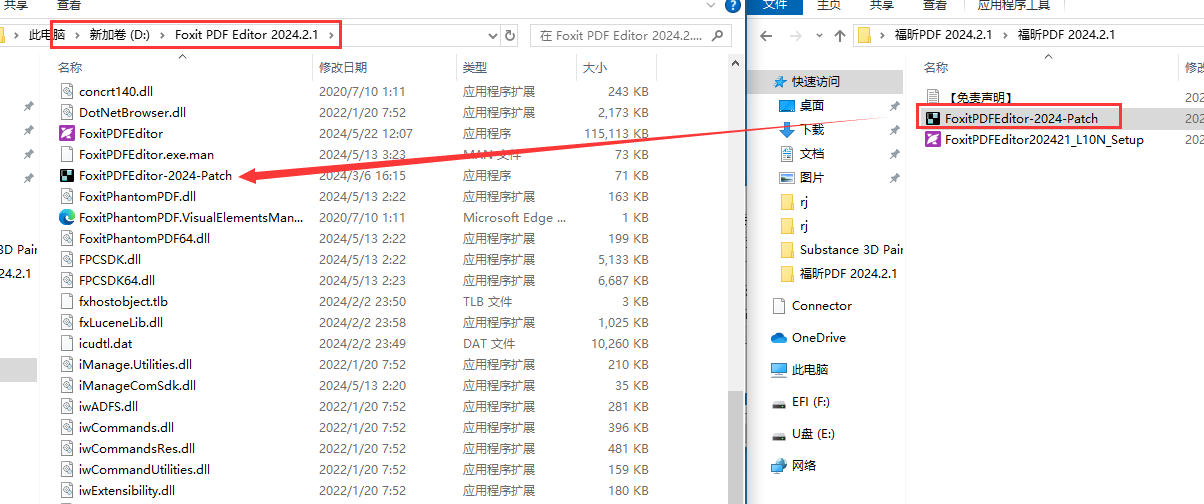Click the 【免责声明】 document icon
Image resolution: width=1204 pixels, height=504 pixels.
click(x=933, y=97)
